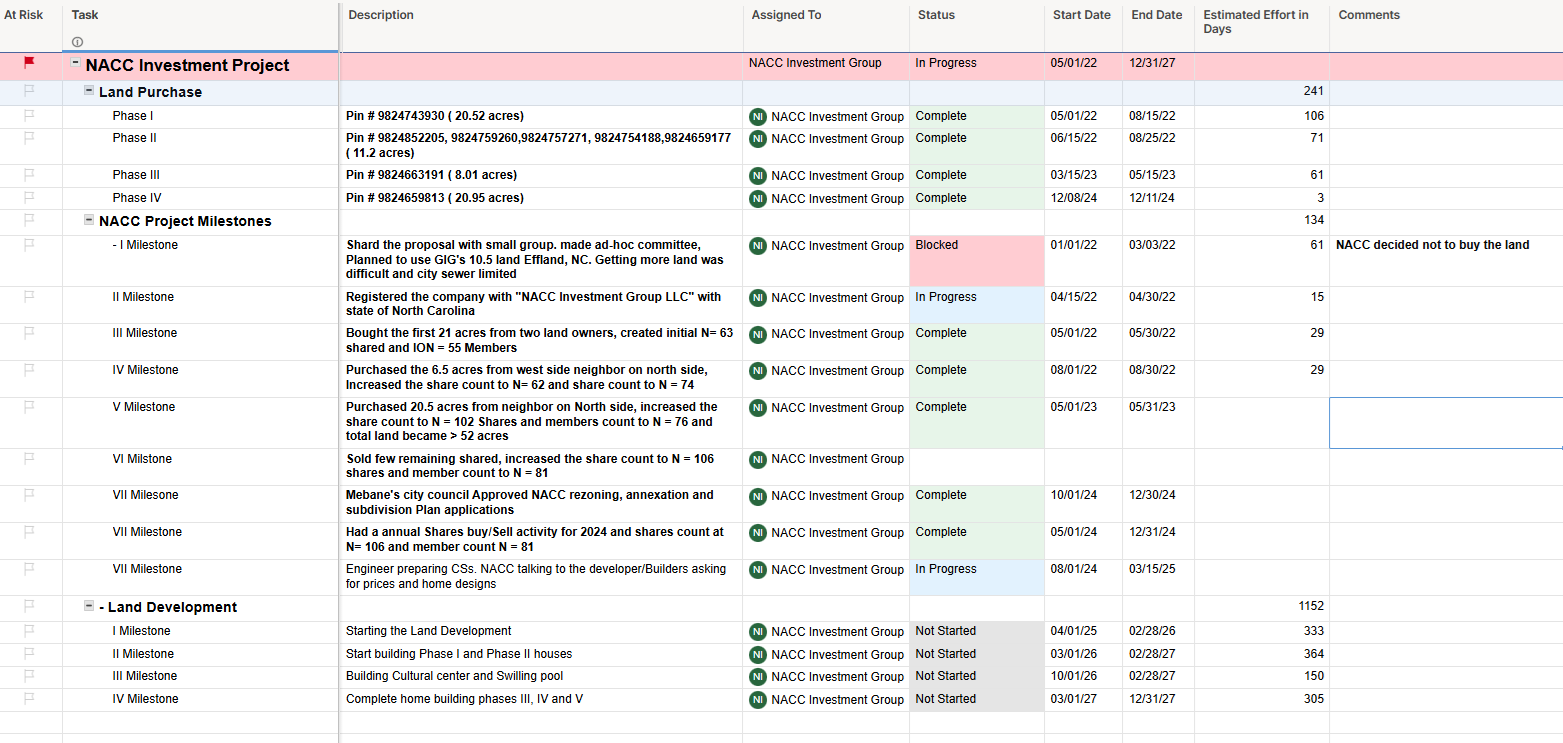The width and height of the screenshot is (1563, 743).
Task: Collapse the NACC Project Milestones section
Action: [x=89, y=219]
